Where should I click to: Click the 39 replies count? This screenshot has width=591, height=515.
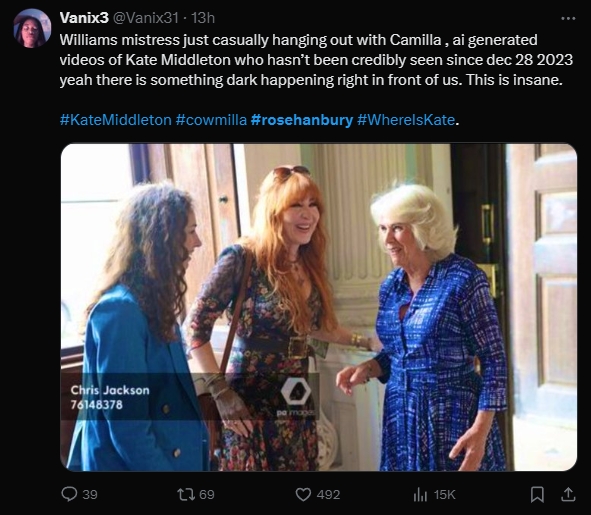tap(90, 494)
